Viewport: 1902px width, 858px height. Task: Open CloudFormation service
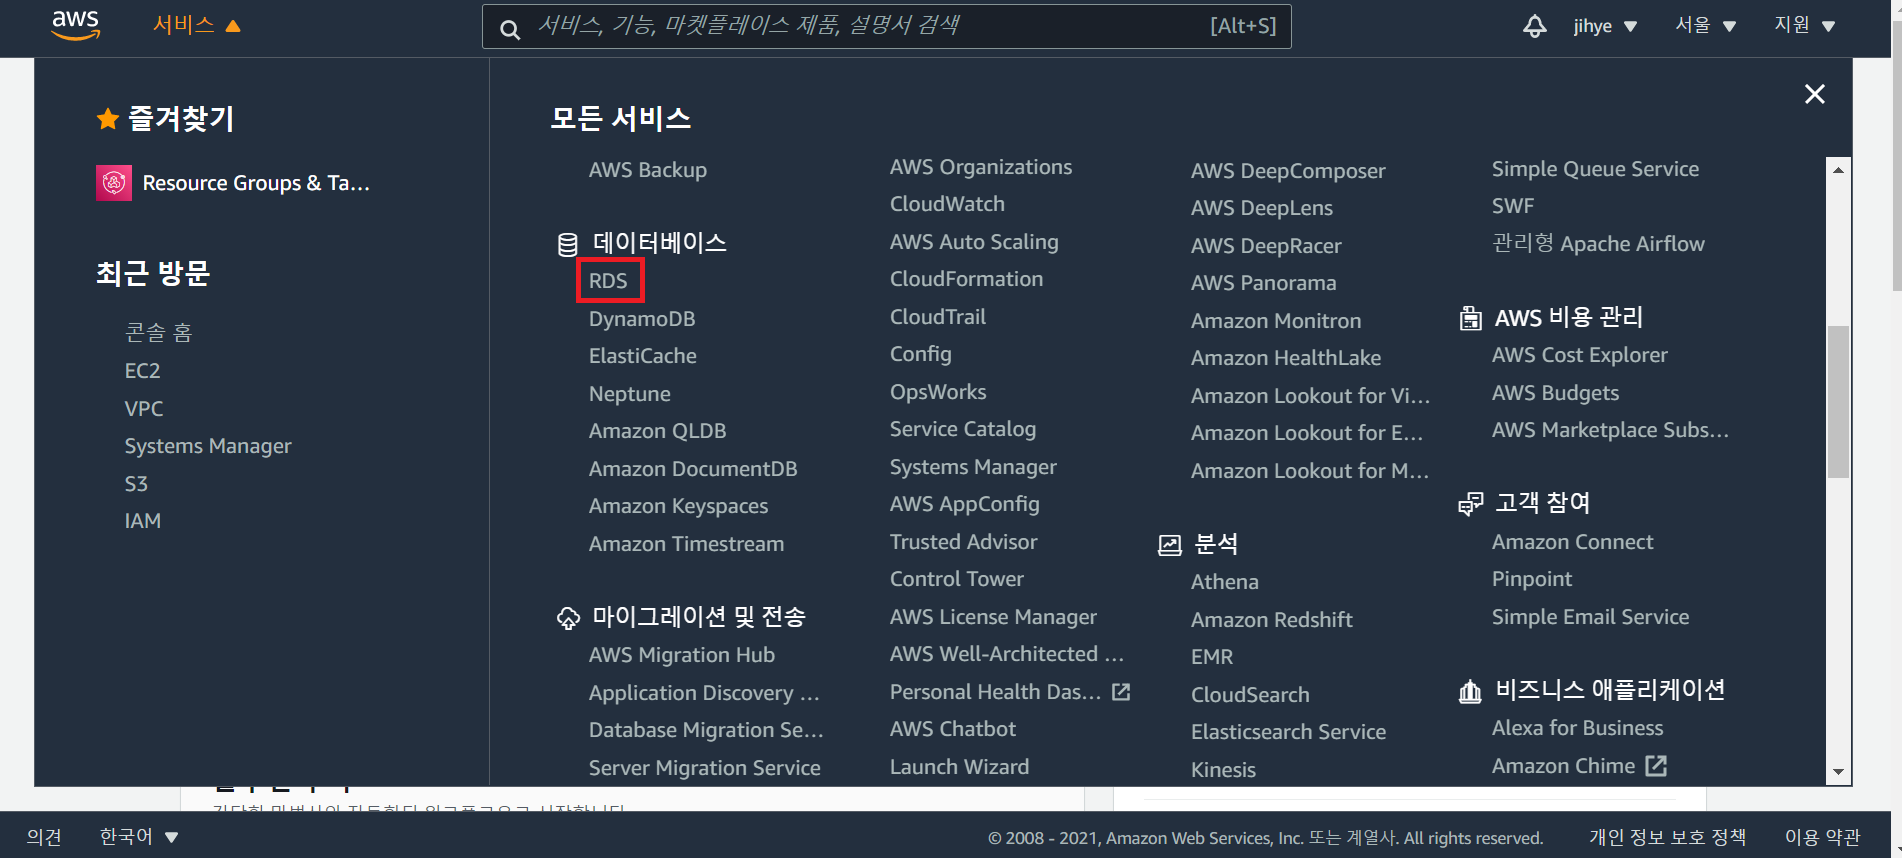pos(967,279)
